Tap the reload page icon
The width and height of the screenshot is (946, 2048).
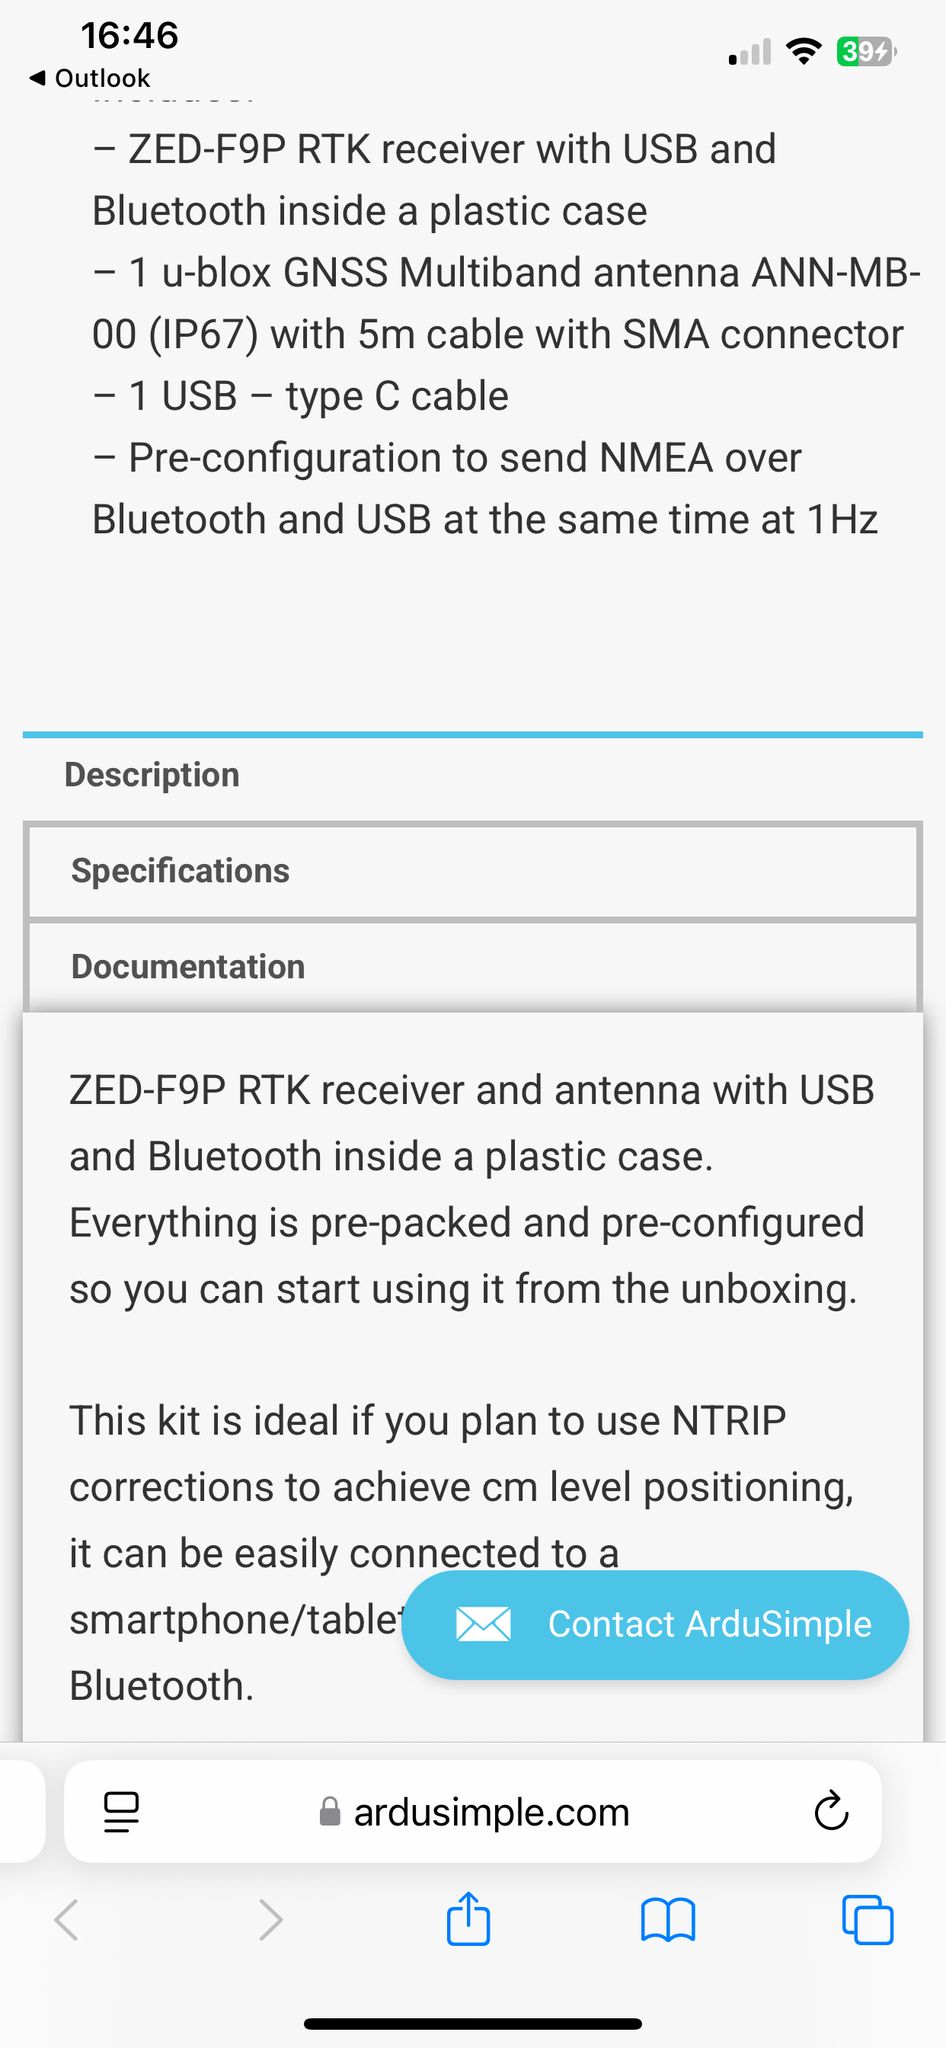click(831, 1811)
